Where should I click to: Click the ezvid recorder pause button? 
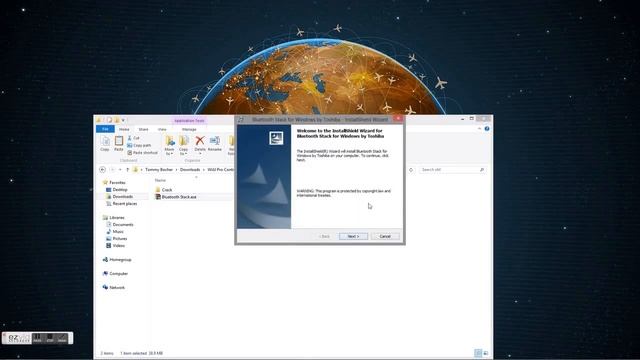(x=37, y=338)
